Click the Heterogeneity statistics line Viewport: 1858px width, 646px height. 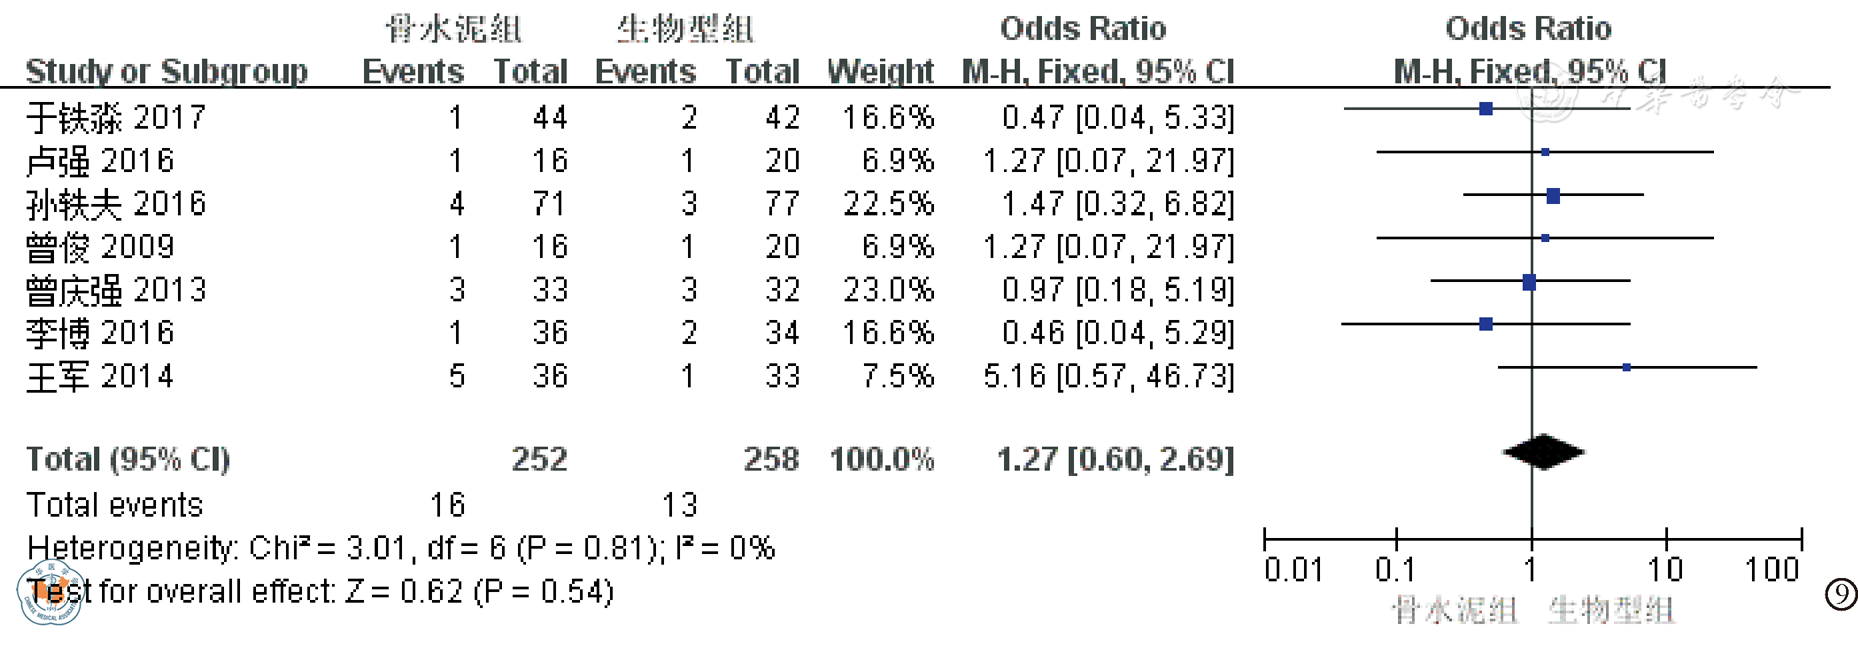point(400,548)
